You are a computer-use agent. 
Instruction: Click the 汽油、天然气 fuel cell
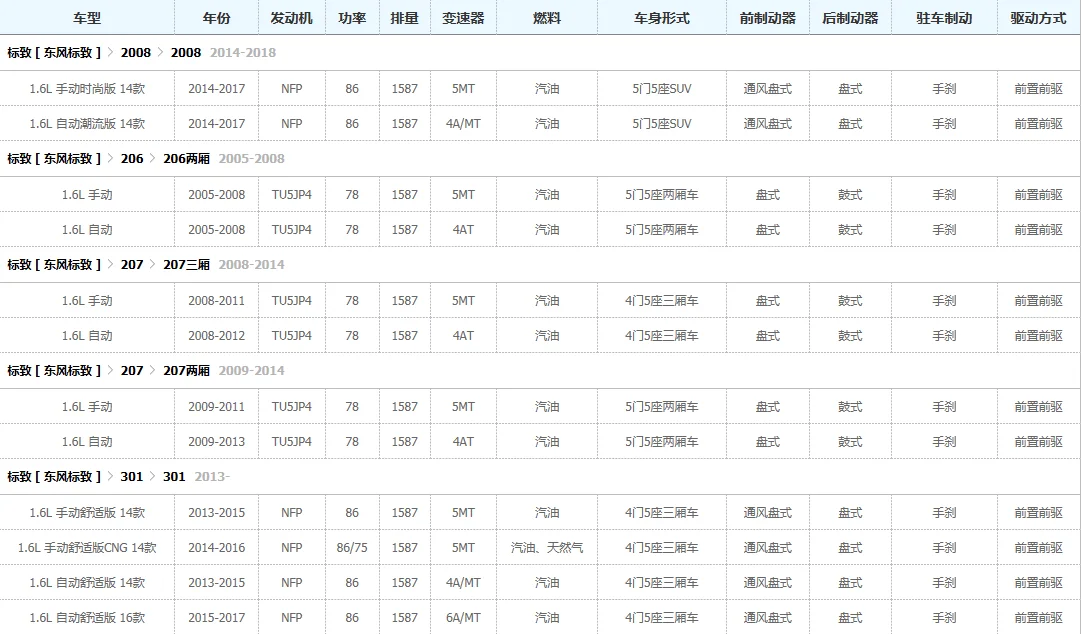coord(547,548)
